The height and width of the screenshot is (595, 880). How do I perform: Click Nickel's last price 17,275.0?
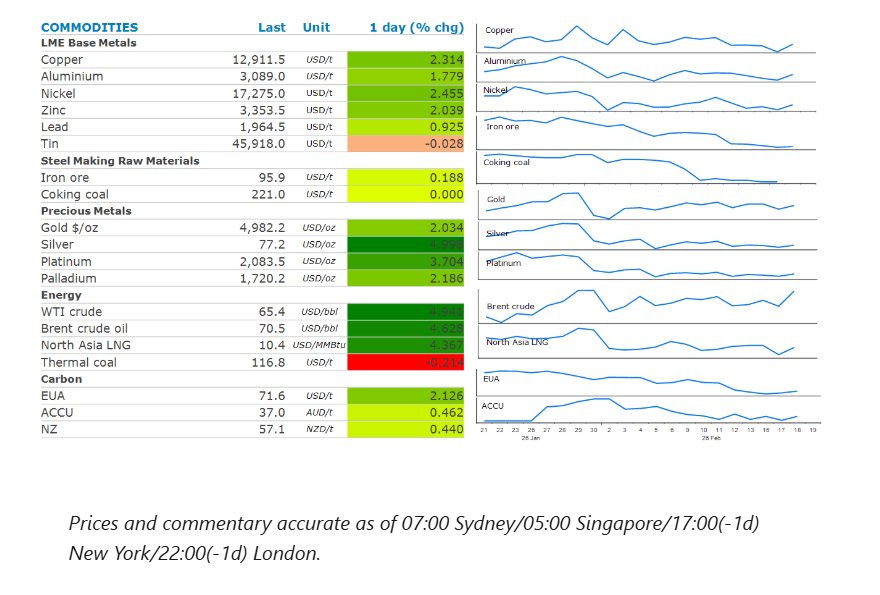pos(259,93)
